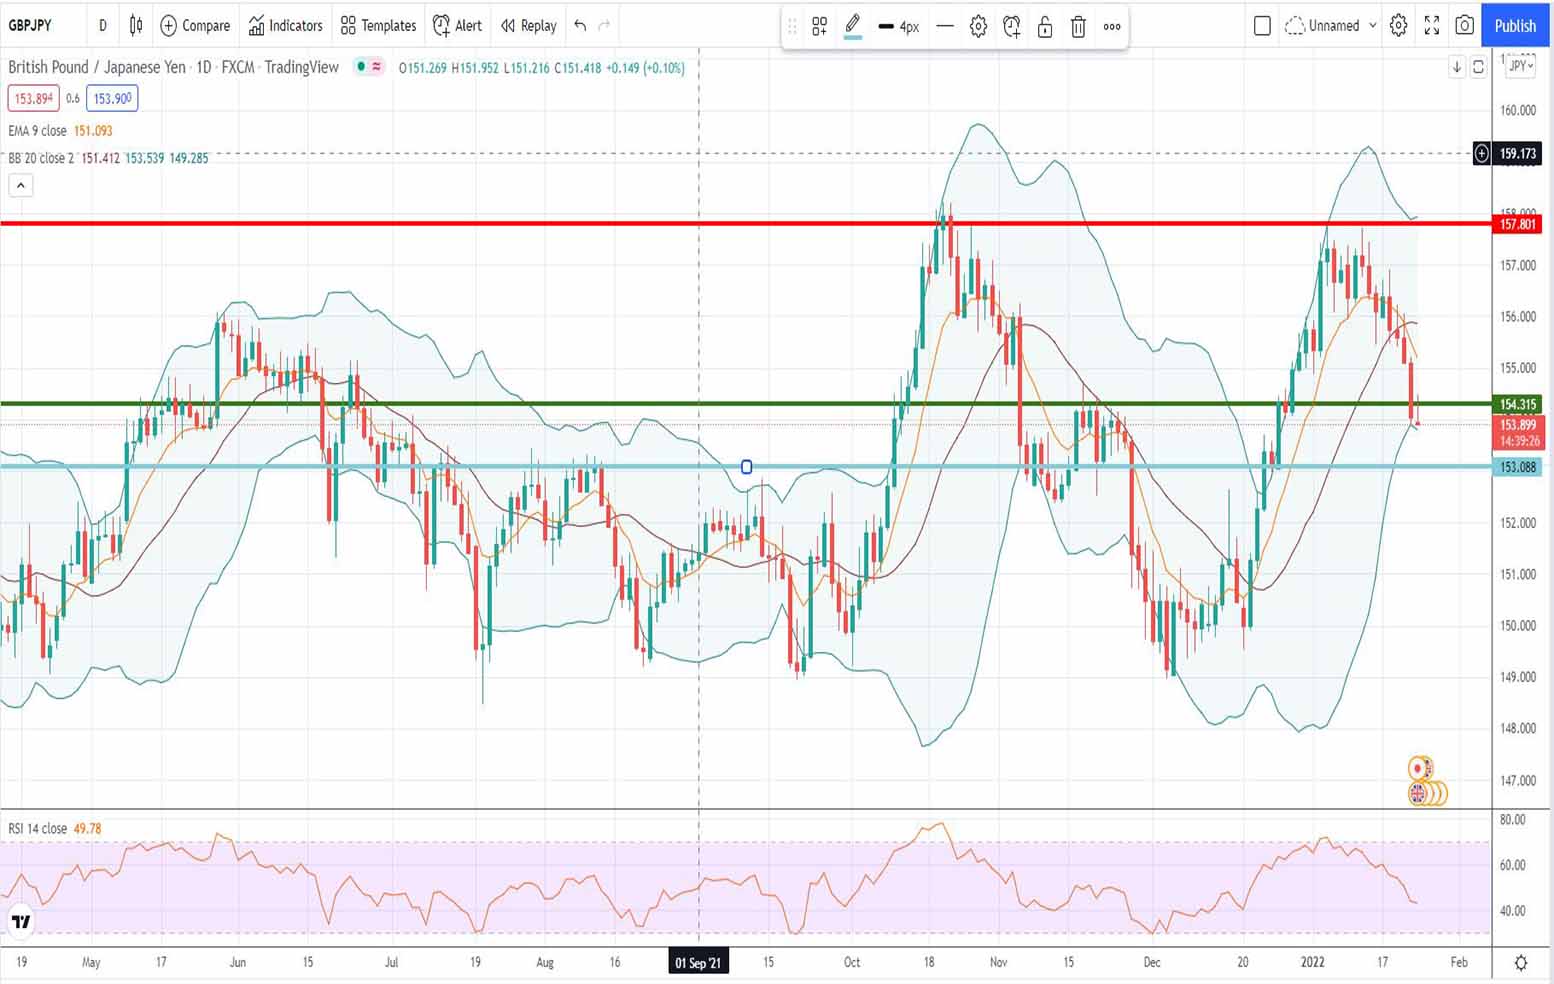Delete the selected drawing with the trash icon

tap(1078, 27)
